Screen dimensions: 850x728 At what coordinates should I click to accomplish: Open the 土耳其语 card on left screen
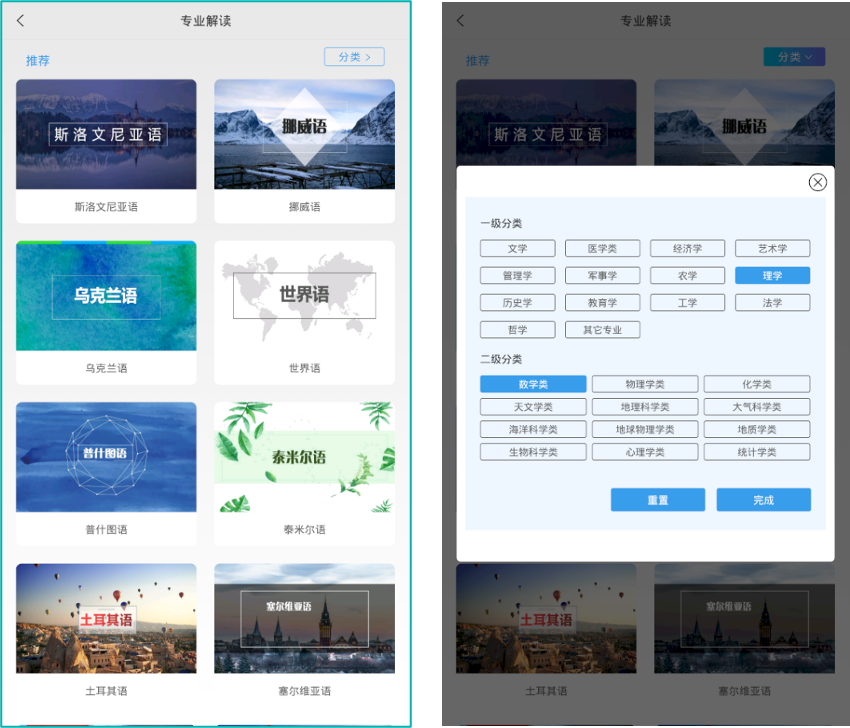tap(106, 634)
